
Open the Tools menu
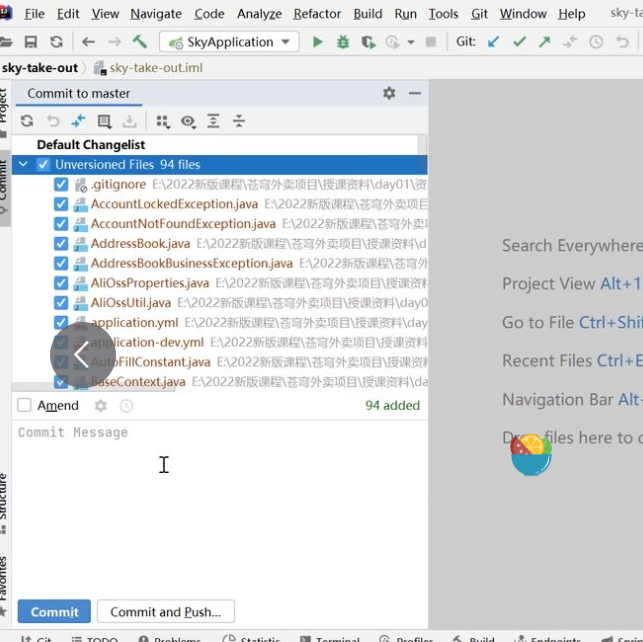pos(443,14)
